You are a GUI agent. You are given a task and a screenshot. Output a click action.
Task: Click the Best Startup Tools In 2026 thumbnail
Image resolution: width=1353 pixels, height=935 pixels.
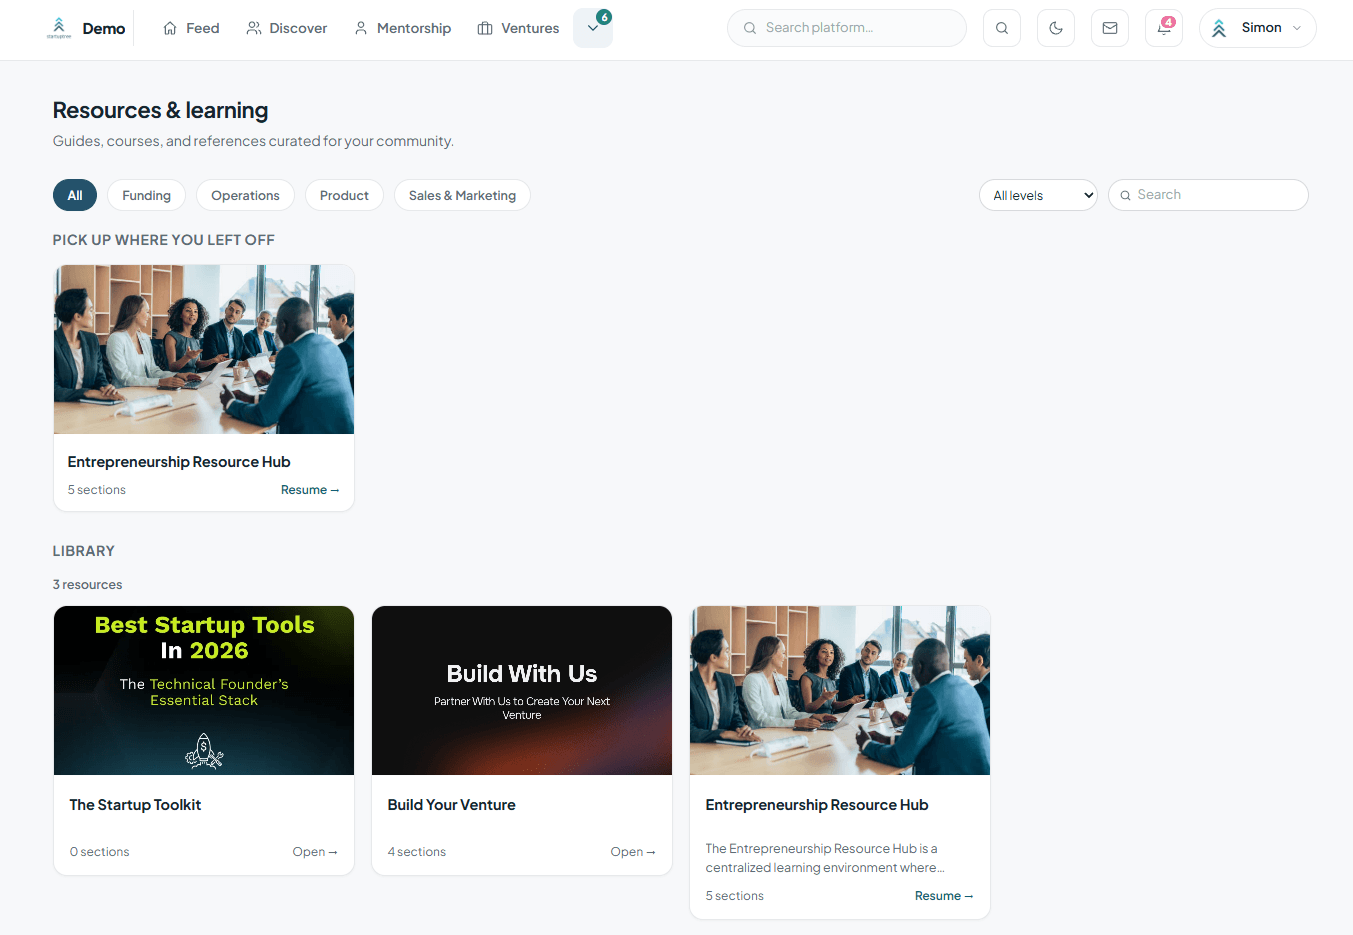click(204, 690)
